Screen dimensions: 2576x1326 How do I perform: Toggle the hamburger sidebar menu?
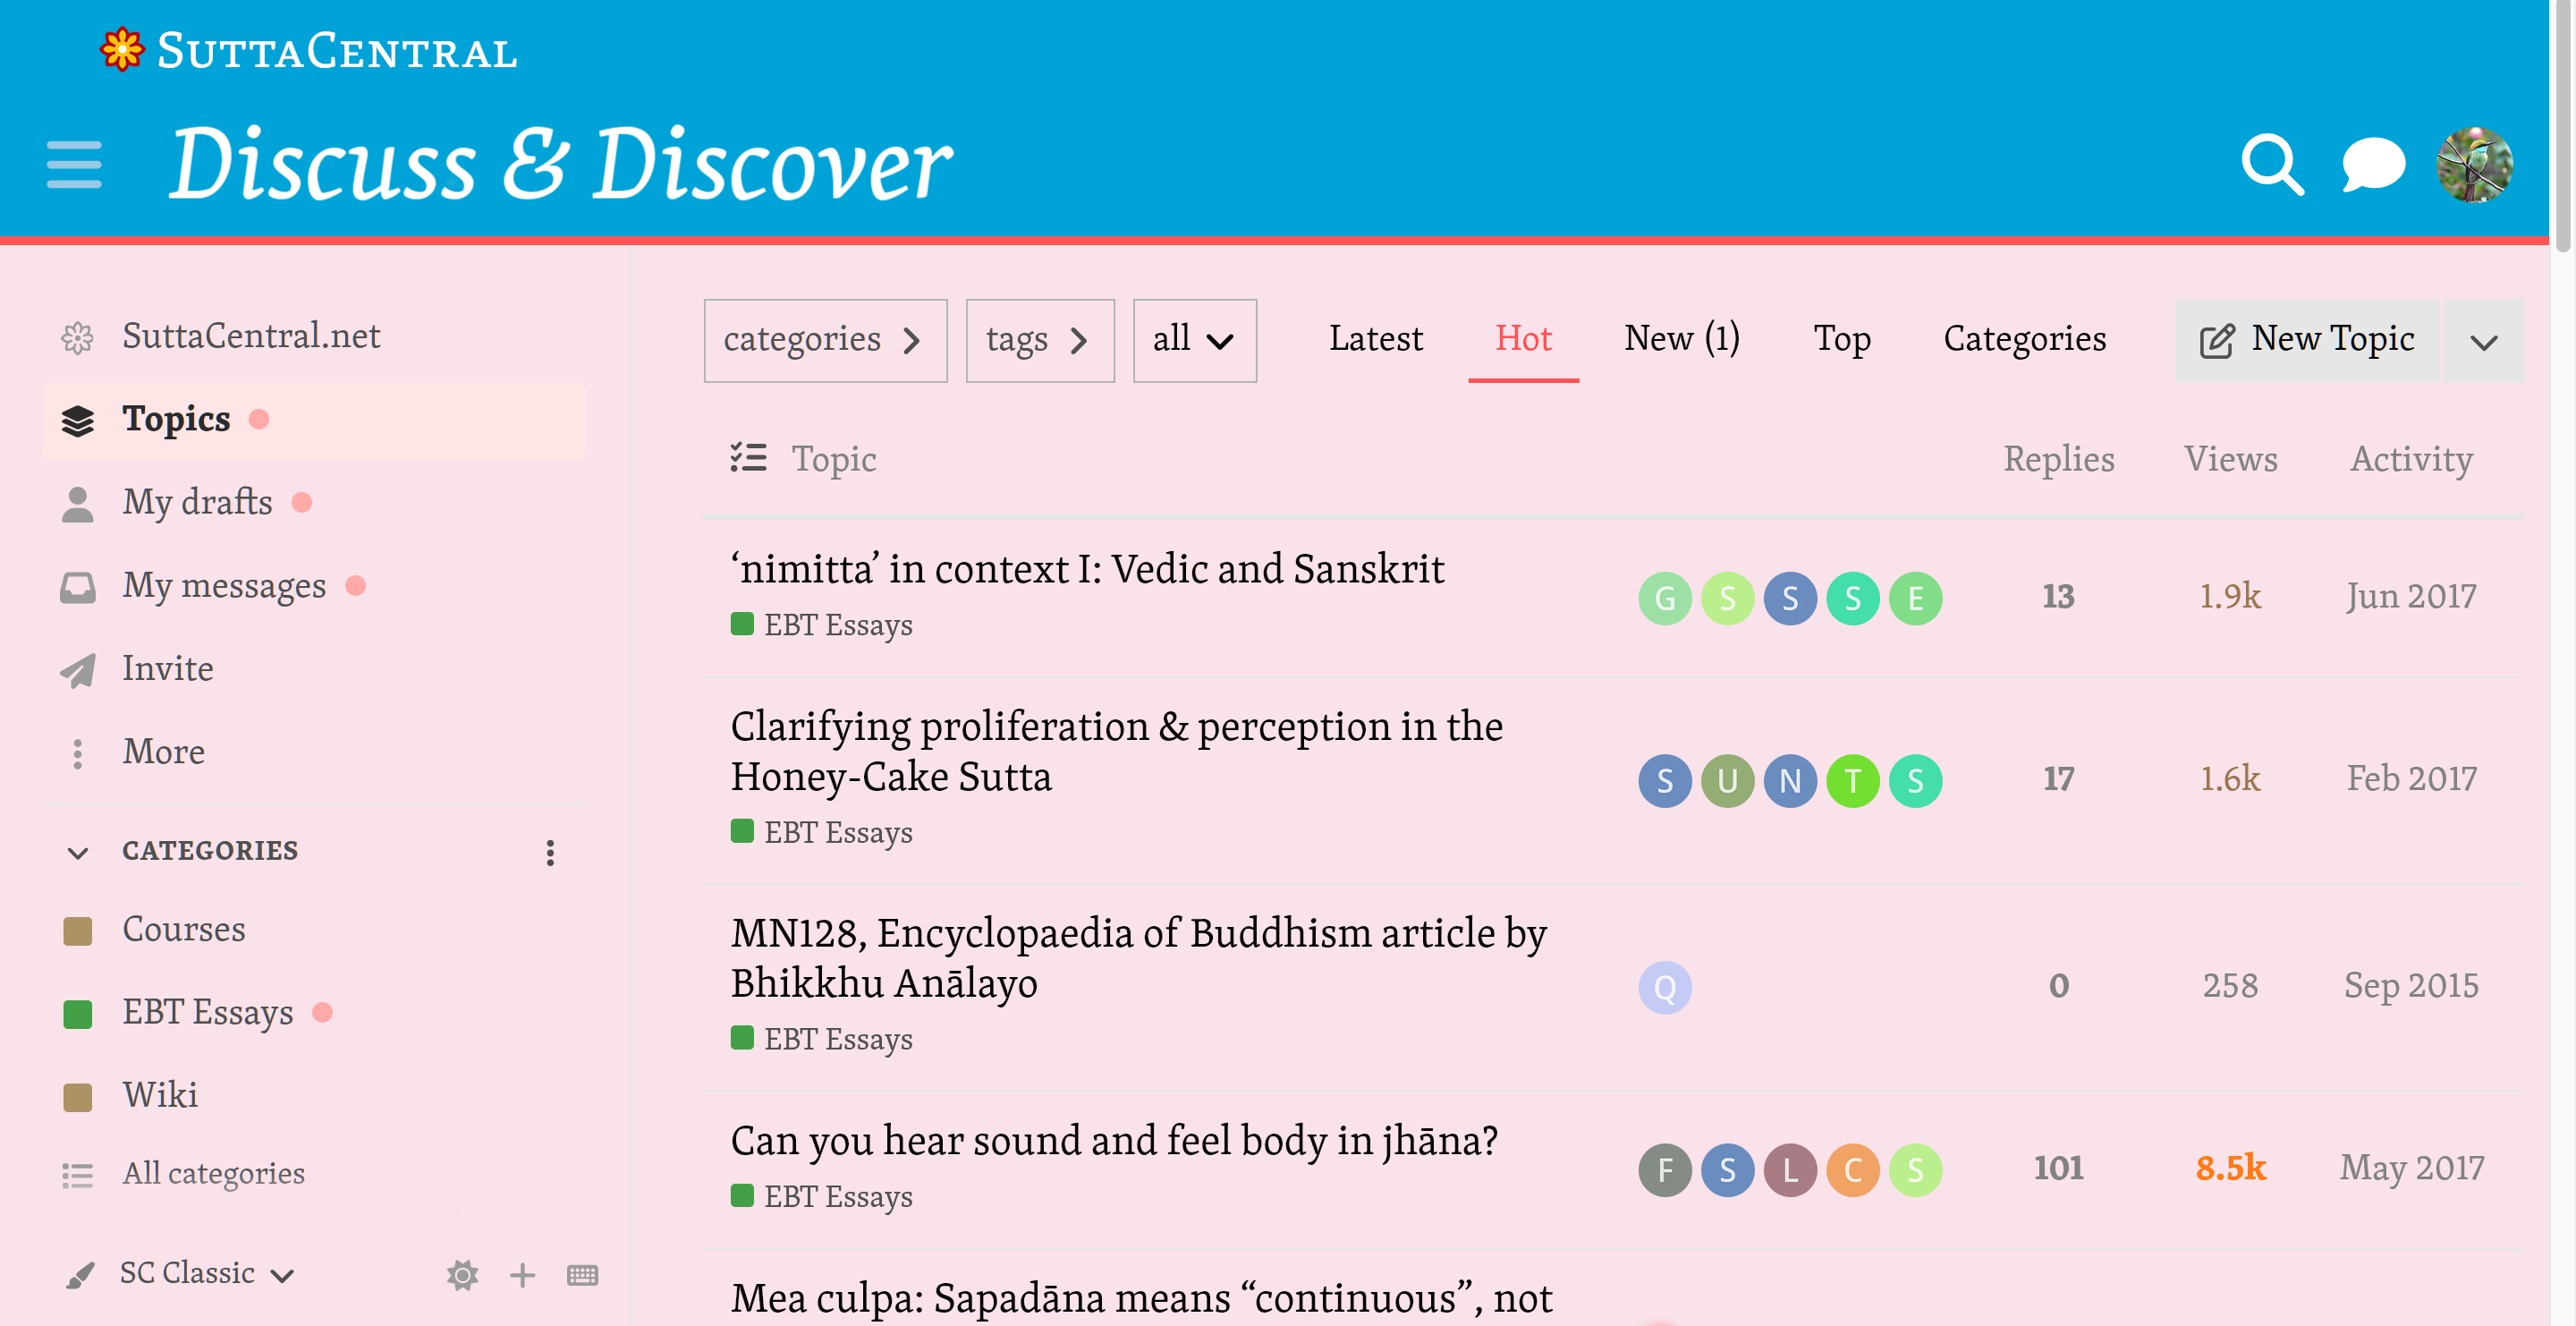click(74, 164)
